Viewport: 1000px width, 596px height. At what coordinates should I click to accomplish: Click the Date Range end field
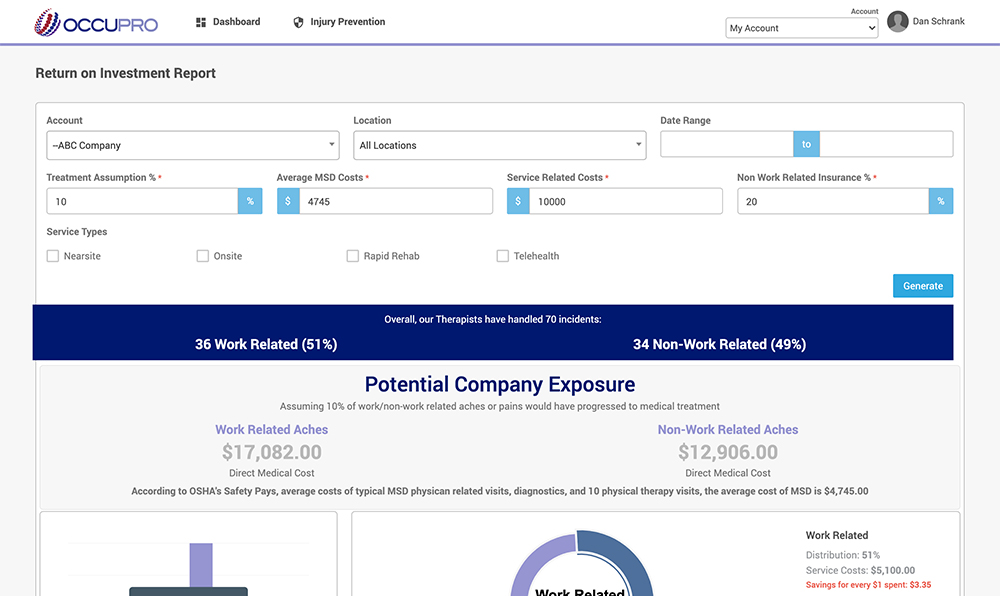(x=886, y=144)
